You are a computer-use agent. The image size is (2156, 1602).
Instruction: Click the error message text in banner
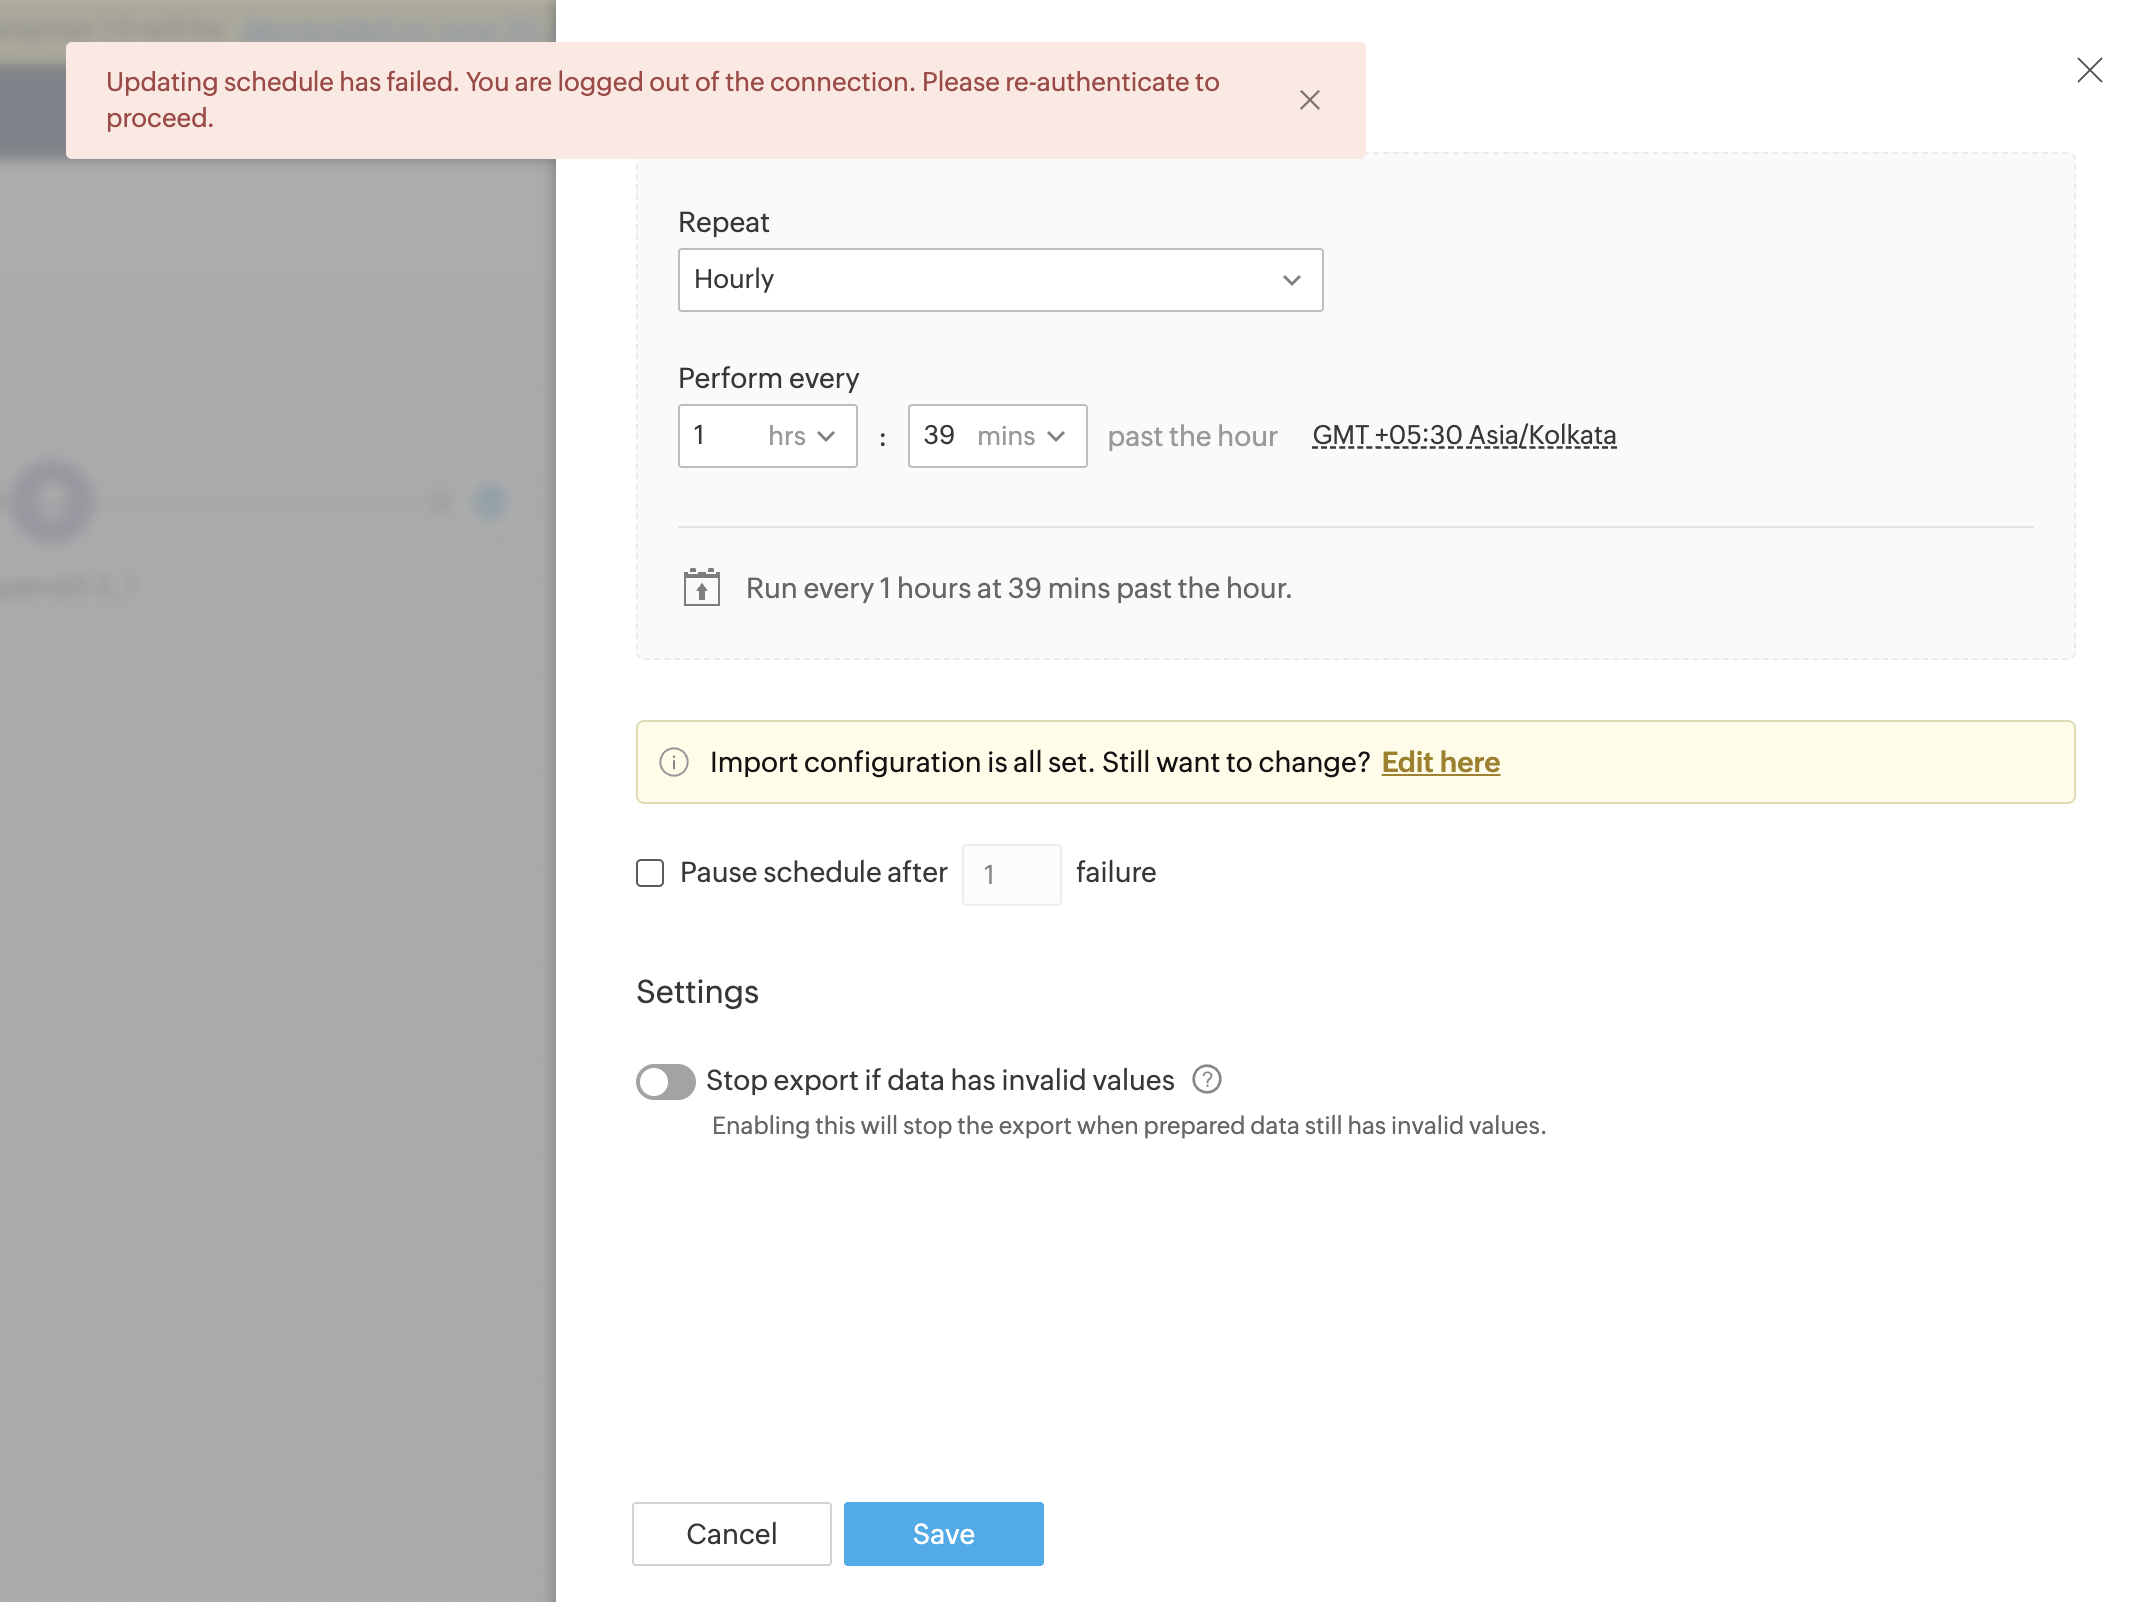pos(662,99)
